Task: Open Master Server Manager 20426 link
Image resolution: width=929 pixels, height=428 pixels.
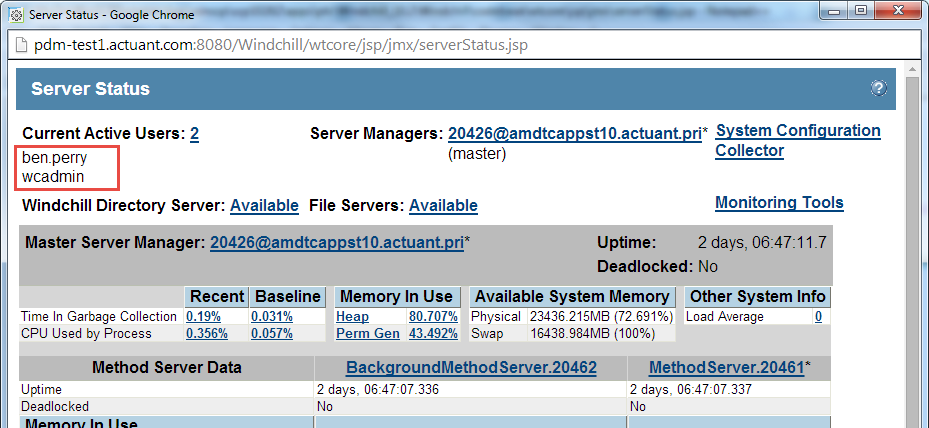Action: [337, 242]
